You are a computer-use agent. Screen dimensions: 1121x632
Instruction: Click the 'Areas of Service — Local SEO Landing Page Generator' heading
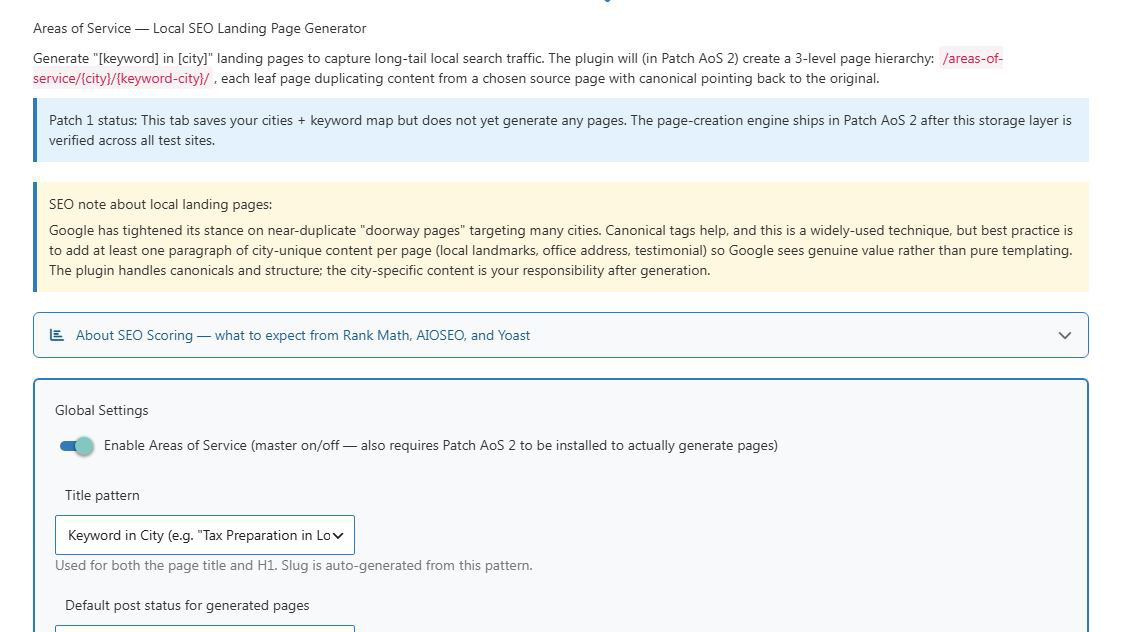[x=199, y=29]
